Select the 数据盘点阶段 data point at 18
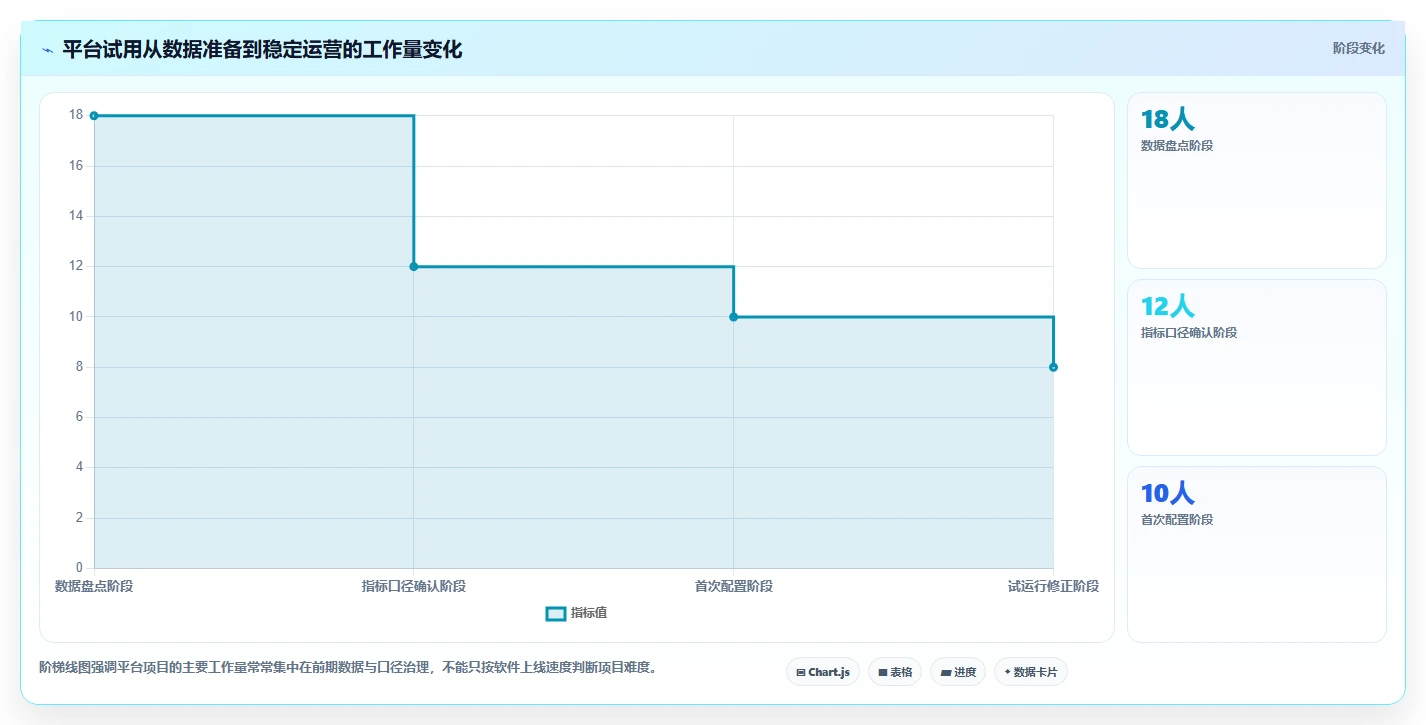 94,116
